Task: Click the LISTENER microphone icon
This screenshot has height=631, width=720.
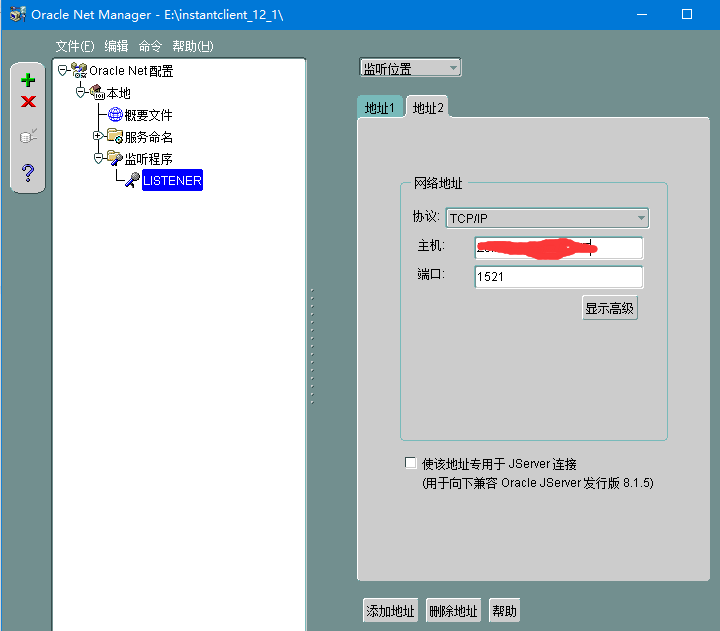Action: tap(132, 180)
